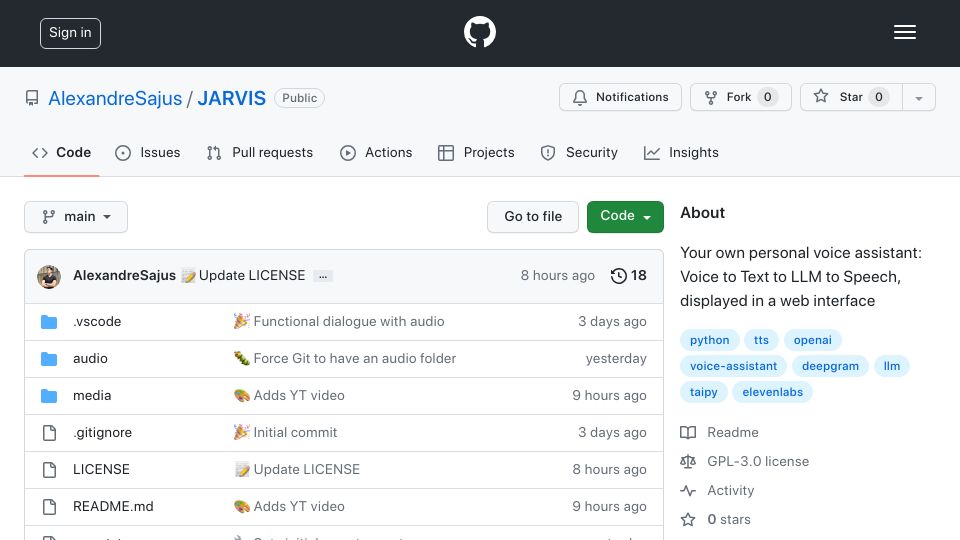Image resolution: width=960 pixels, height=540 pixels.
Task: Select the taipy topic tag
Action: (x=703, y=392)
